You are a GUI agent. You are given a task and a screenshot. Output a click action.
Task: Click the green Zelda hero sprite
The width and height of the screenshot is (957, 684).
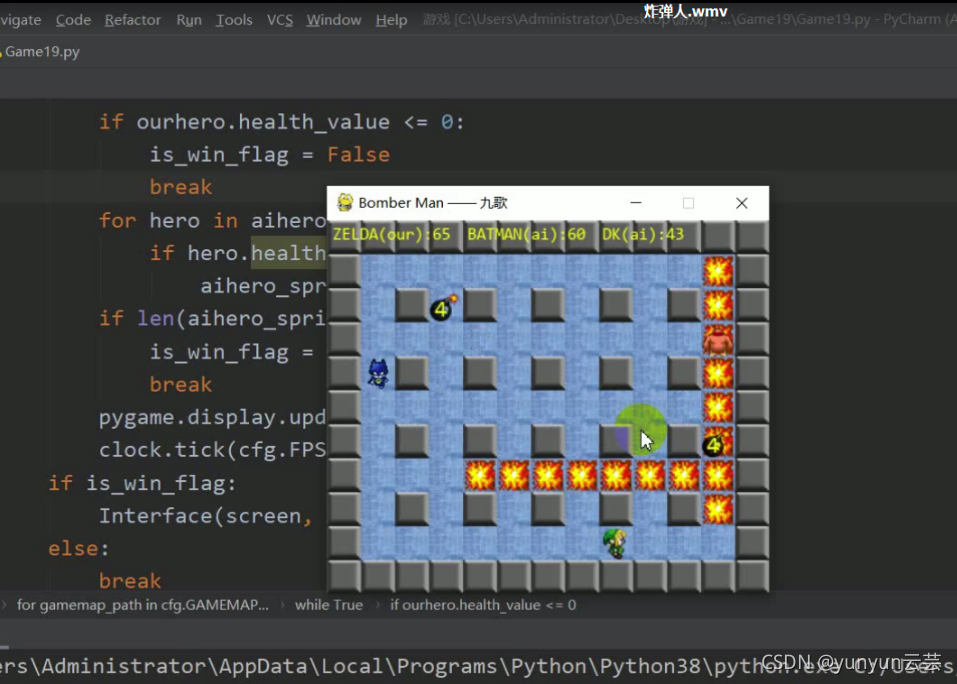click(615, 542)
